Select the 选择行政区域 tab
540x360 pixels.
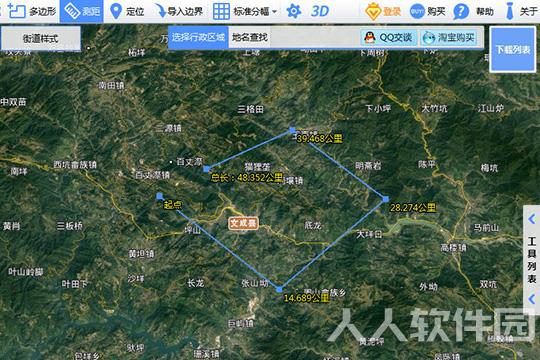coord(198,37)
